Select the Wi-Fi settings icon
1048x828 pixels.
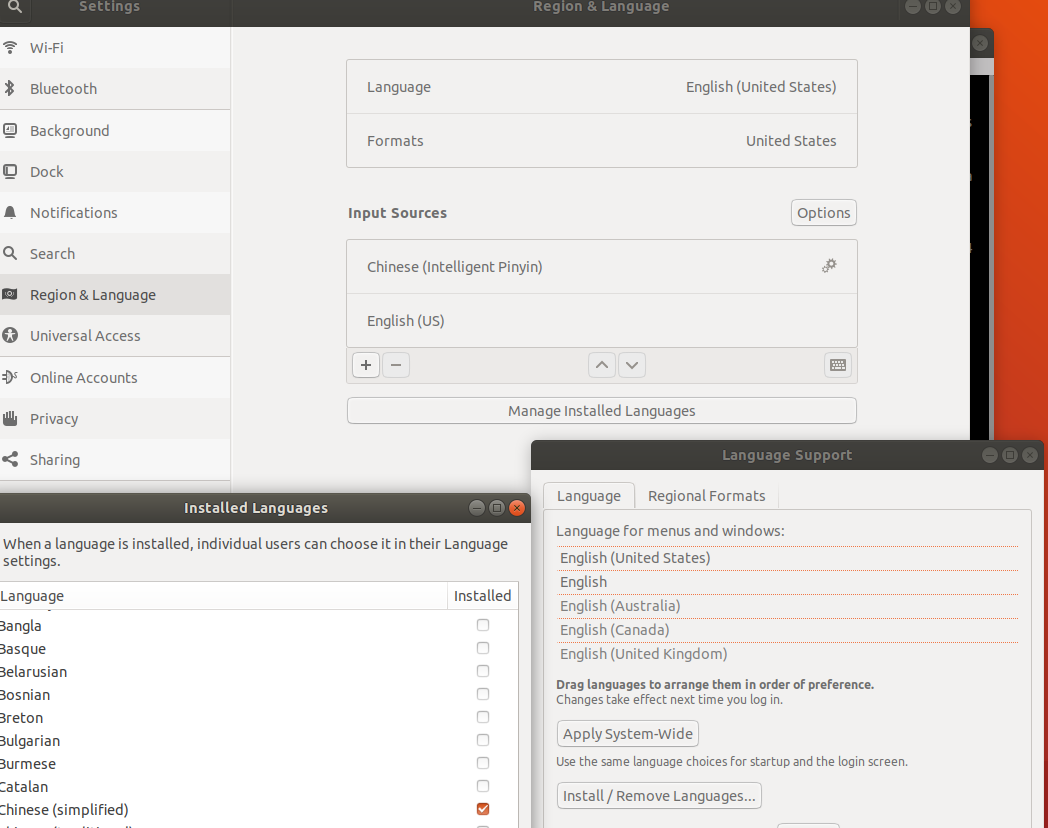(x=11, y=47)
